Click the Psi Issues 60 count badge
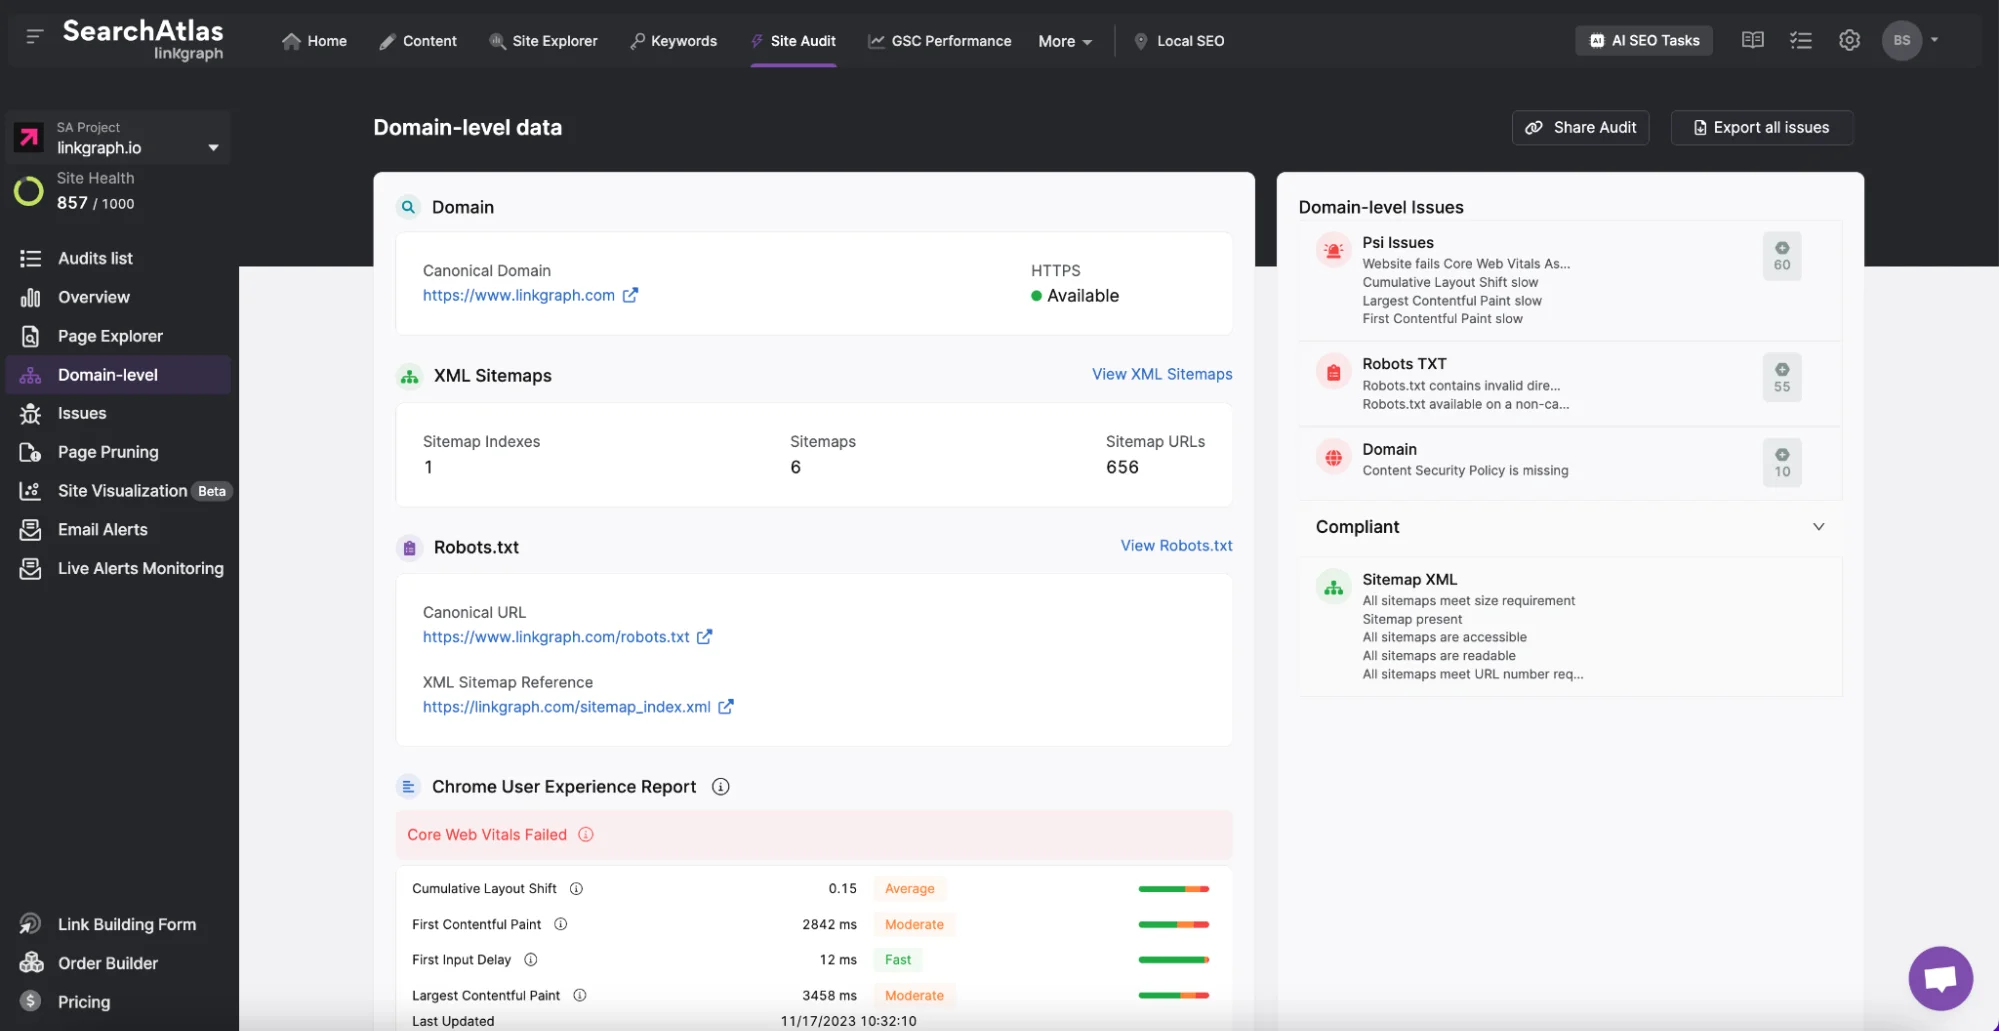 (x=1782, y=256)
